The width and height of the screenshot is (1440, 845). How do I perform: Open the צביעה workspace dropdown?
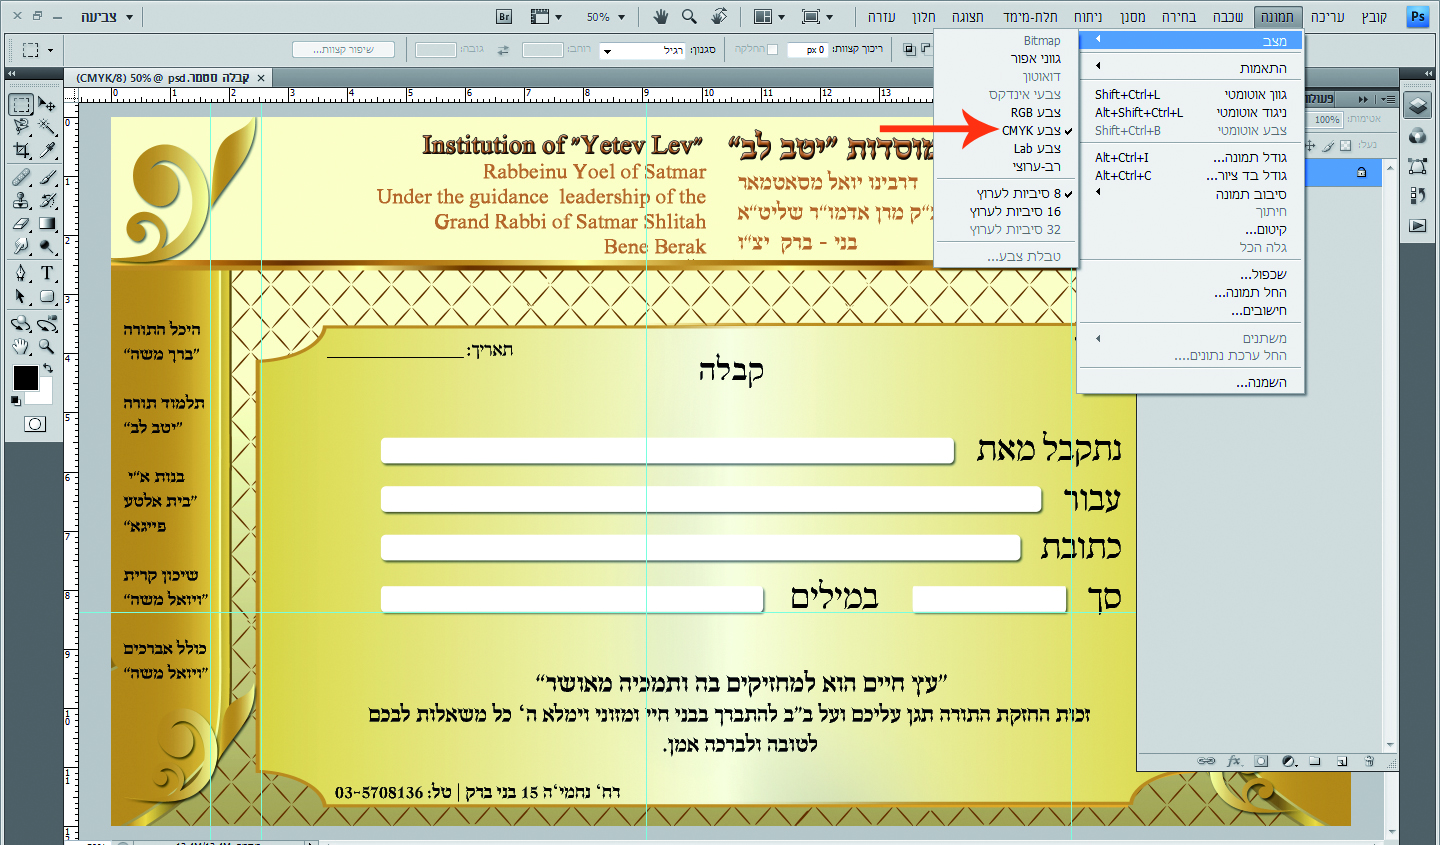point(107,17)
